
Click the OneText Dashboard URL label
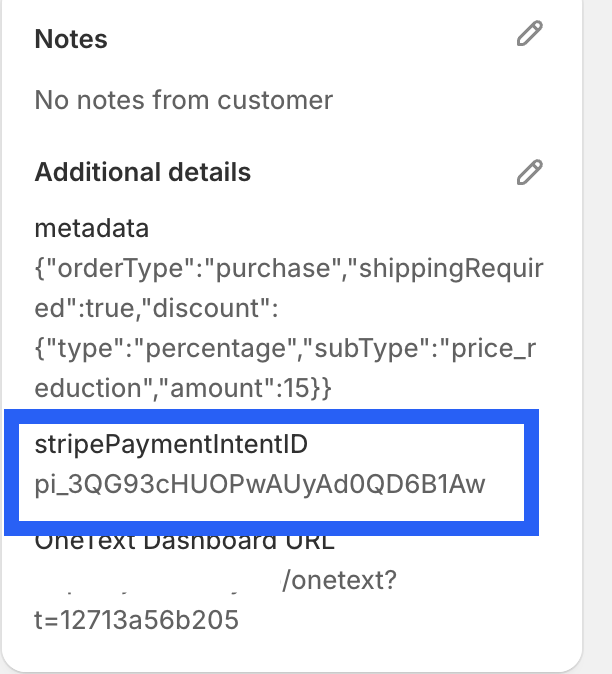(x=185, y=543)
